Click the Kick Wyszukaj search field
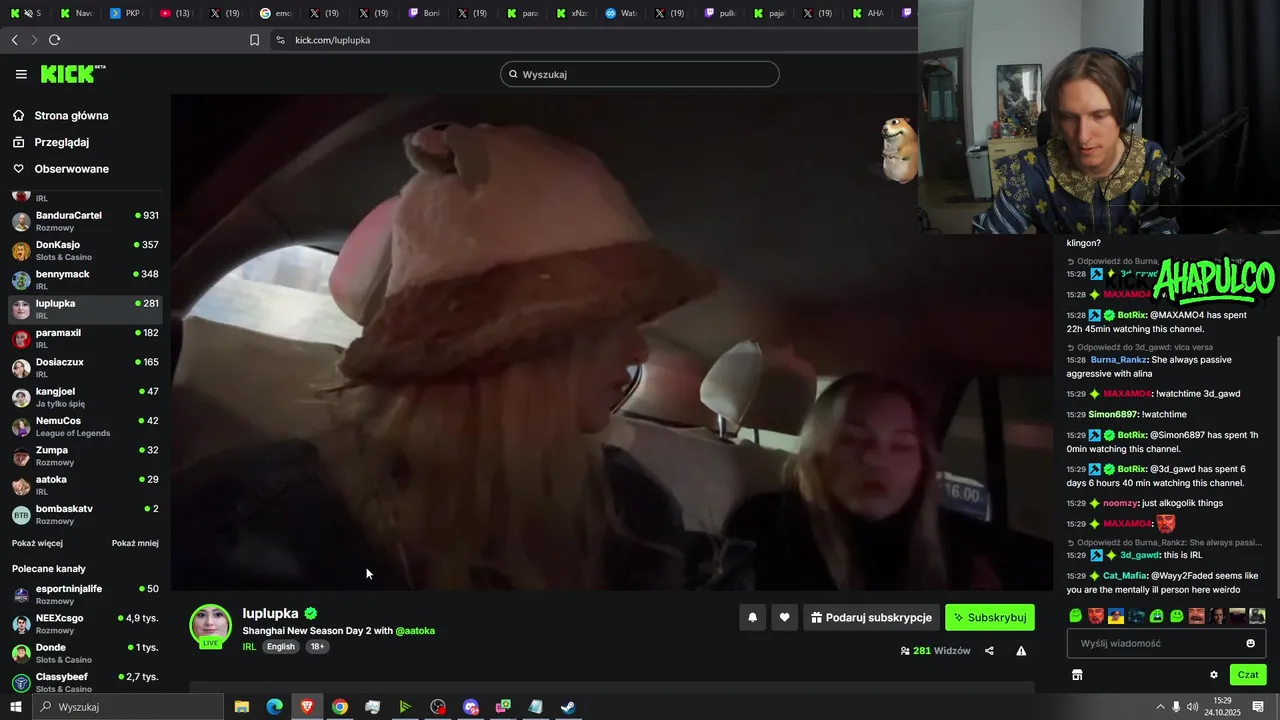 [x=640, y=74]
